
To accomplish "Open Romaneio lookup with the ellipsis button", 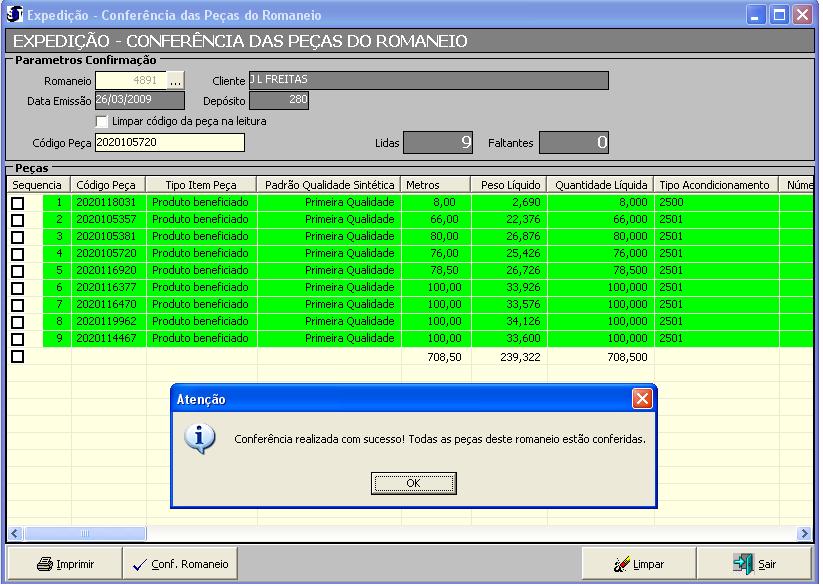I will coord(175,81).
